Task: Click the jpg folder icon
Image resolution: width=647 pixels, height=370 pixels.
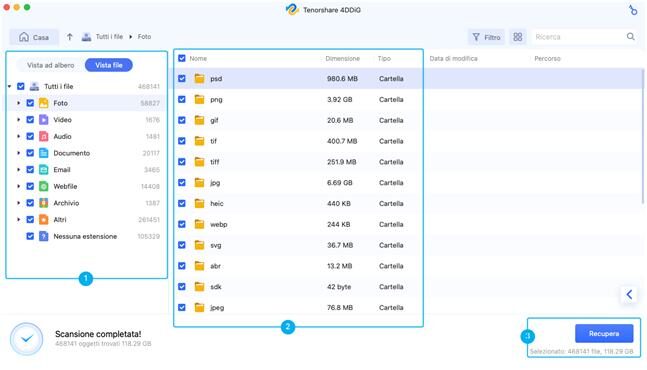Action: tap(199, 182)
